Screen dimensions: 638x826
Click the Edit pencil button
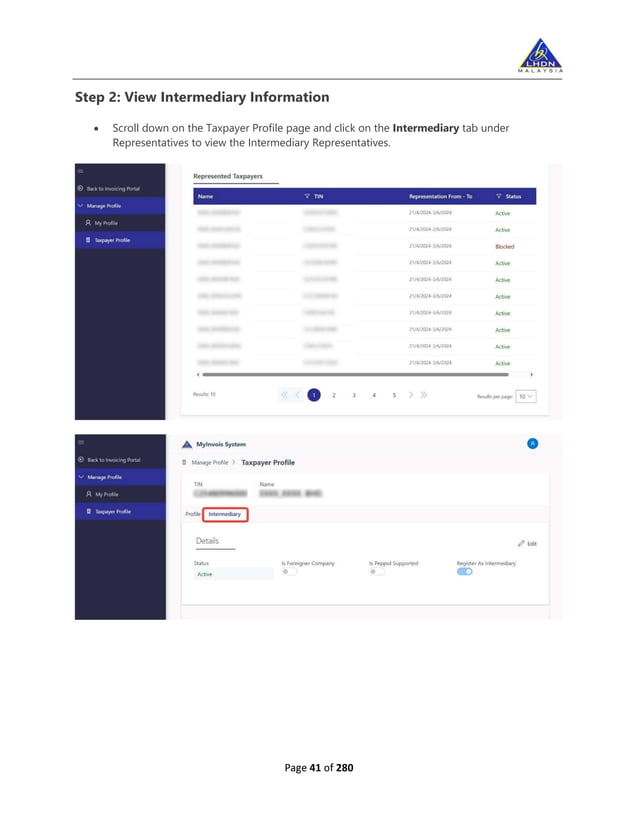coord(527,544)
